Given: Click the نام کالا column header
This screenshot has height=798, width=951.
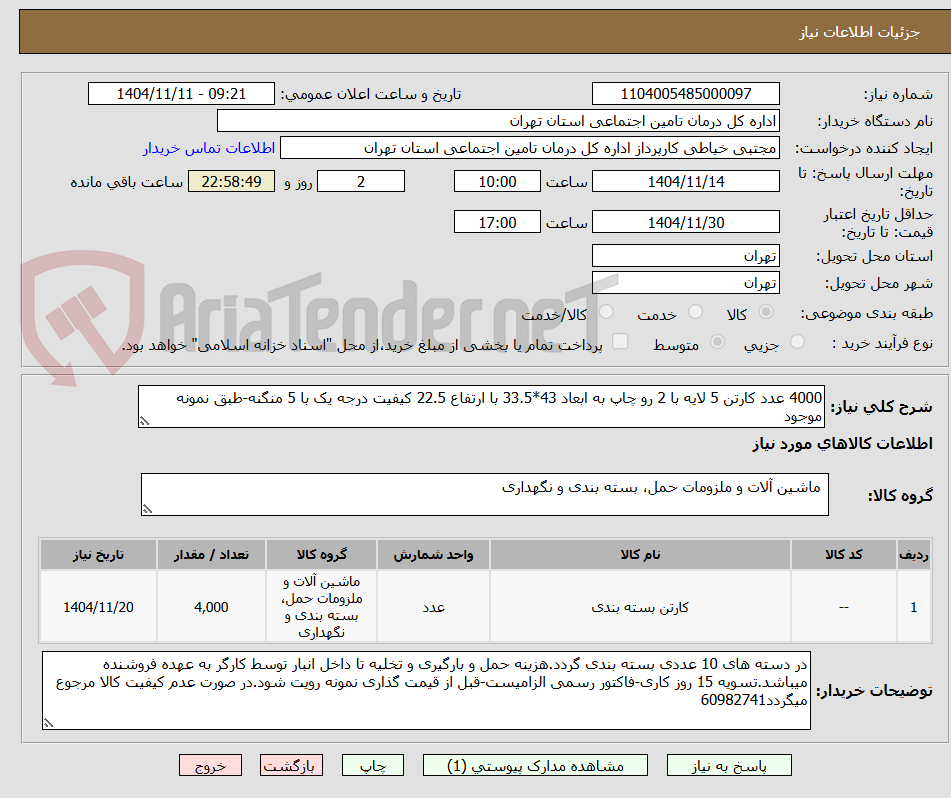Looking at the screenshot, I should click(640, 555).
